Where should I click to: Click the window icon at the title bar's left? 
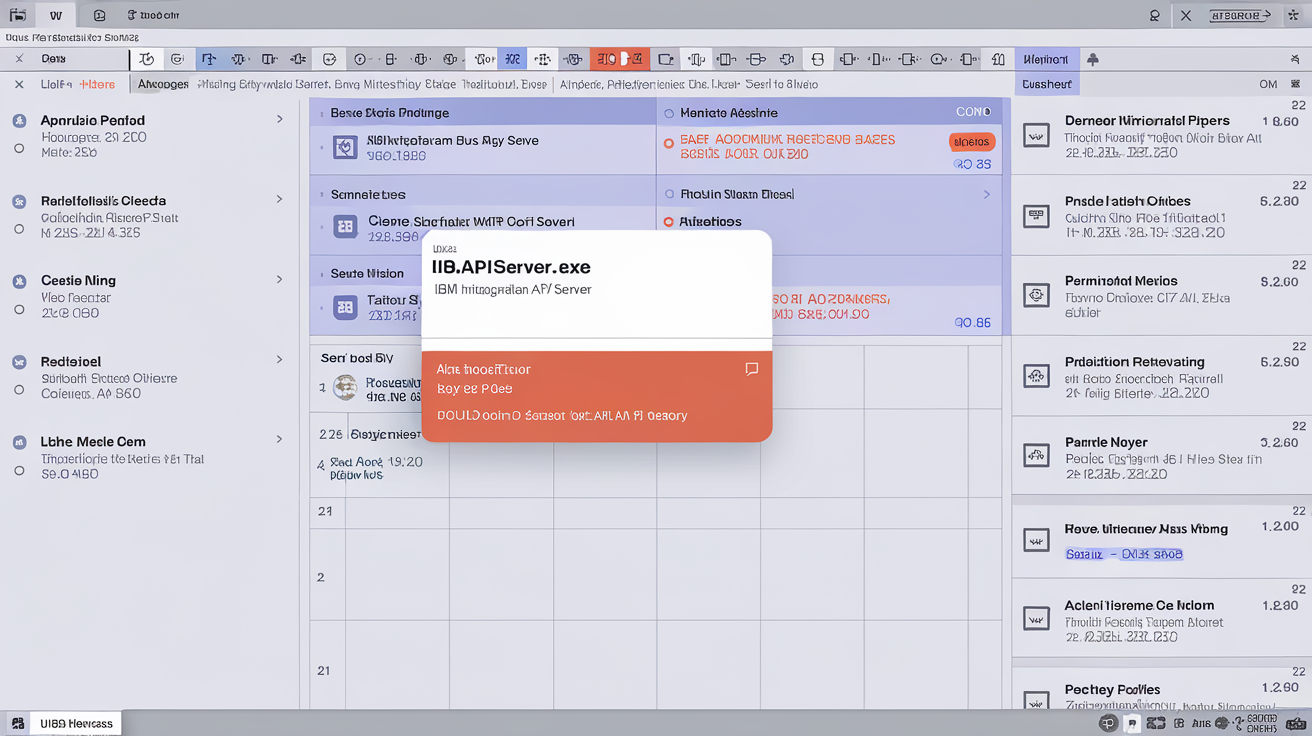pyautogui.click(x=17, y=16)
